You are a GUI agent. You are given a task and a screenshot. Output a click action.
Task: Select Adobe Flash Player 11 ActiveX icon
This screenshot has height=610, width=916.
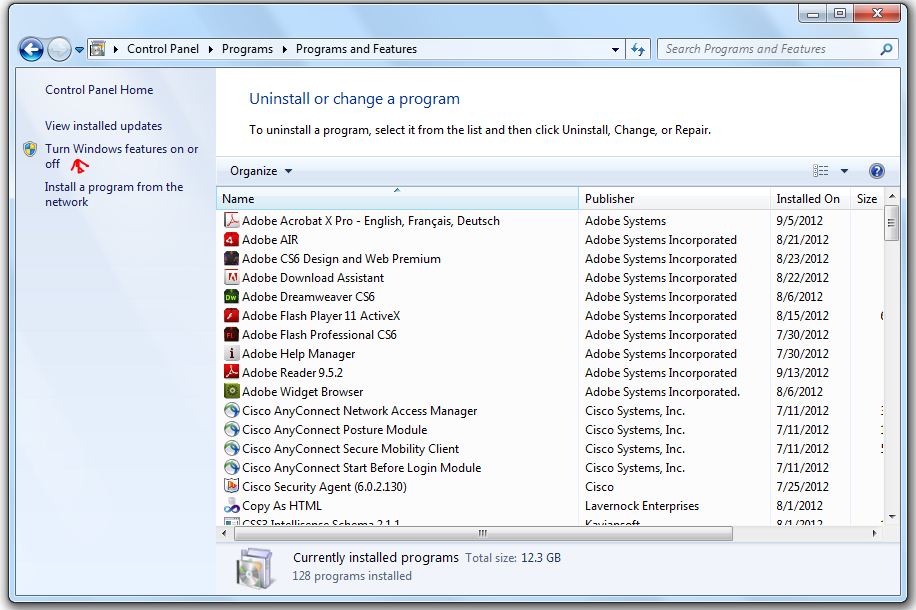[x=232, y=316]
